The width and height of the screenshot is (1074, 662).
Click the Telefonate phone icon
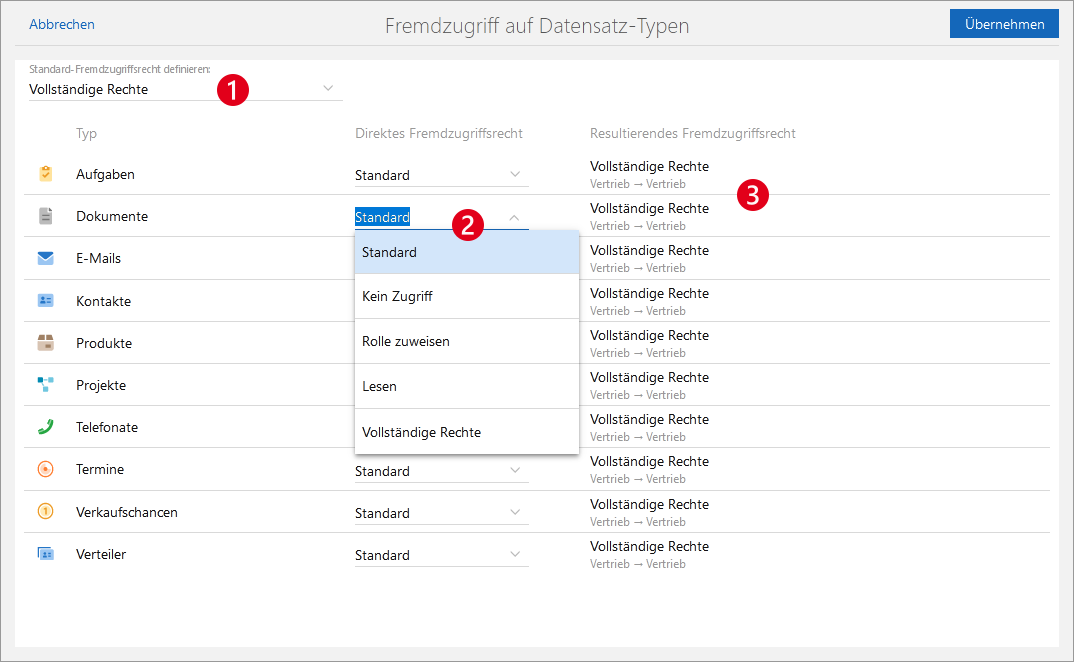pos(45,427)
